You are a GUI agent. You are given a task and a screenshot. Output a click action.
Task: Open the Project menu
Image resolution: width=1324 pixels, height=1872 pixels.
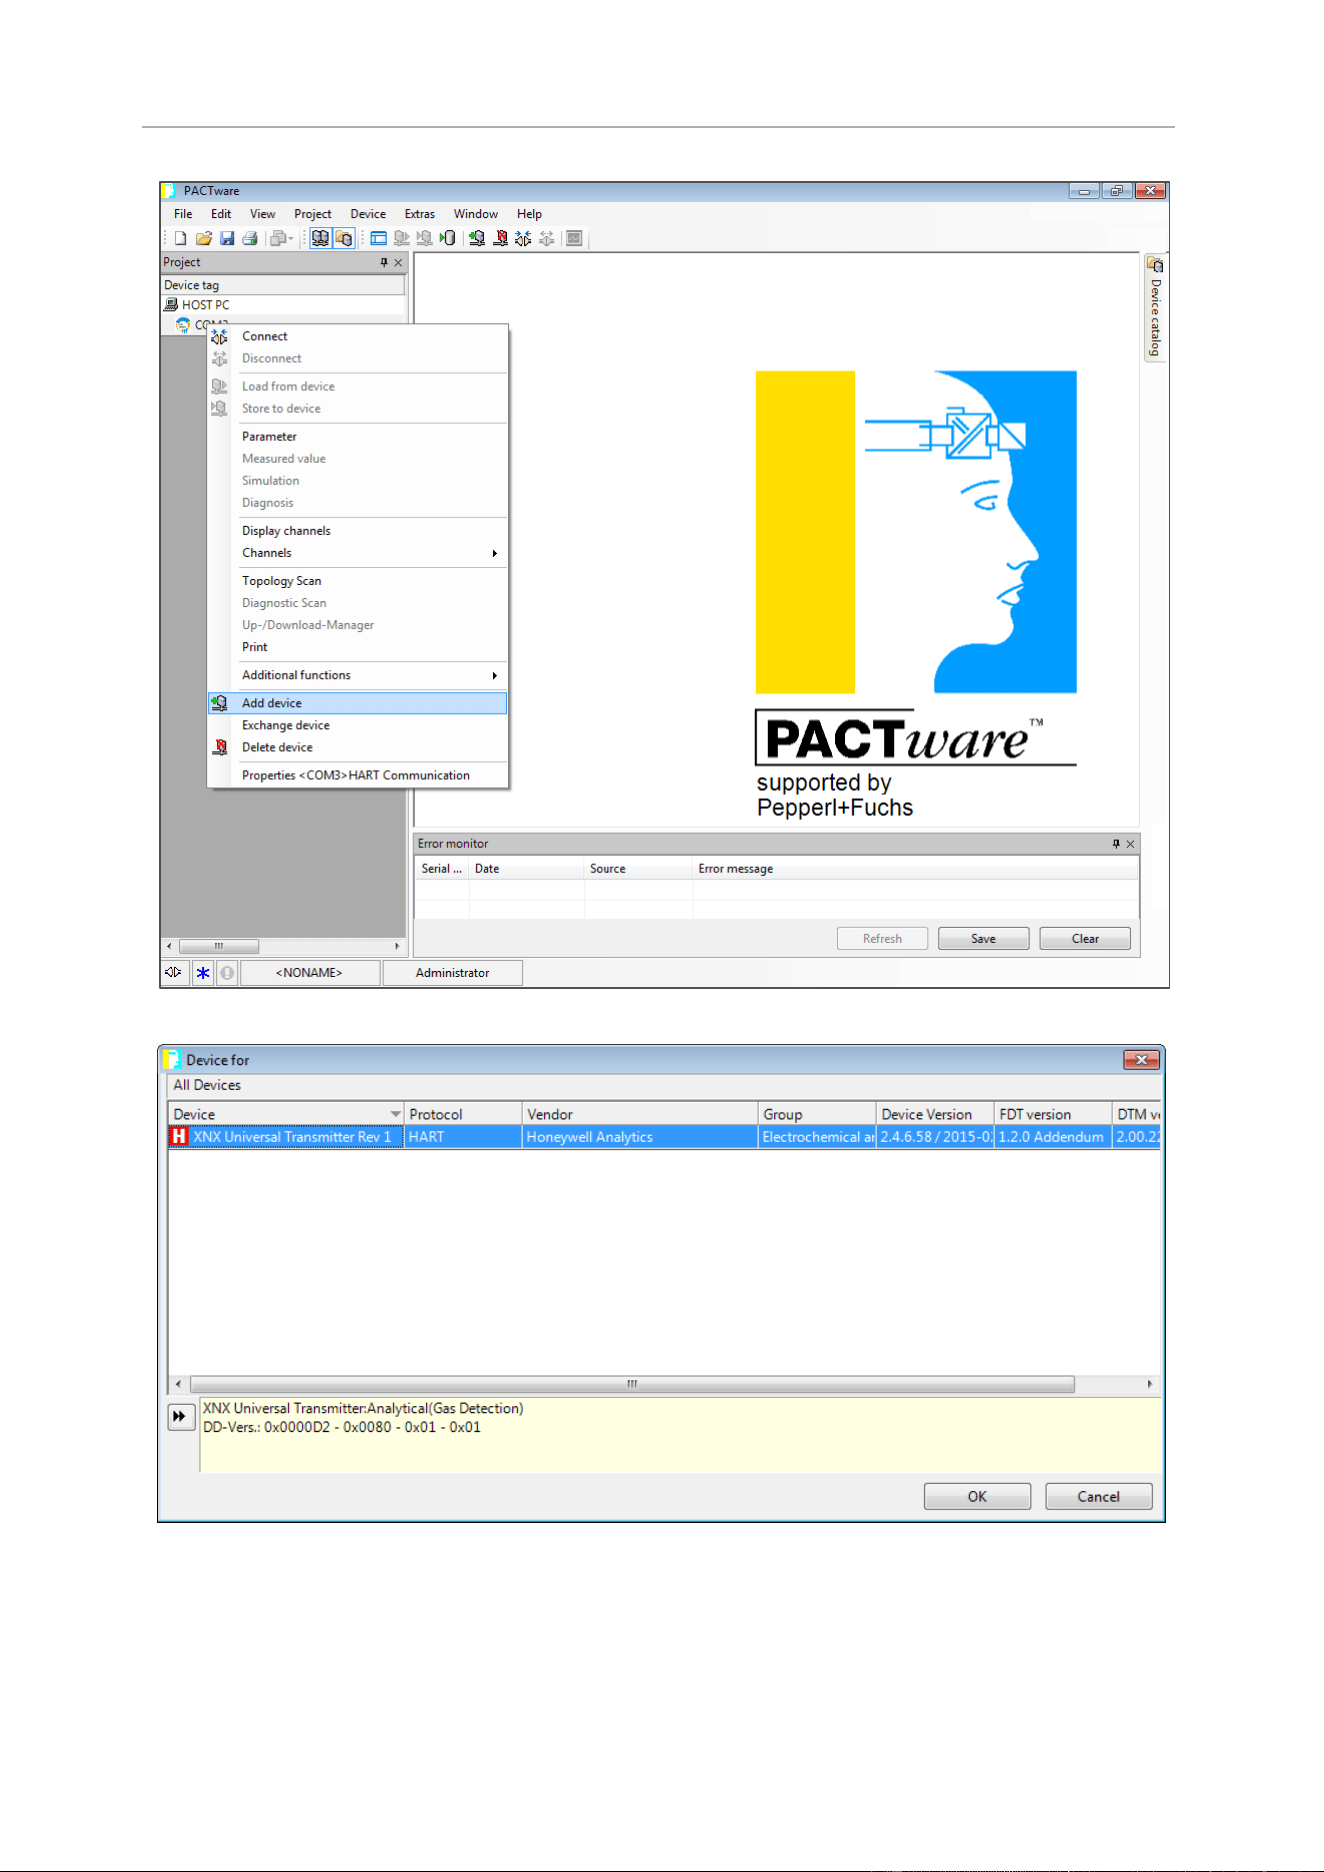tap(313, 214)
